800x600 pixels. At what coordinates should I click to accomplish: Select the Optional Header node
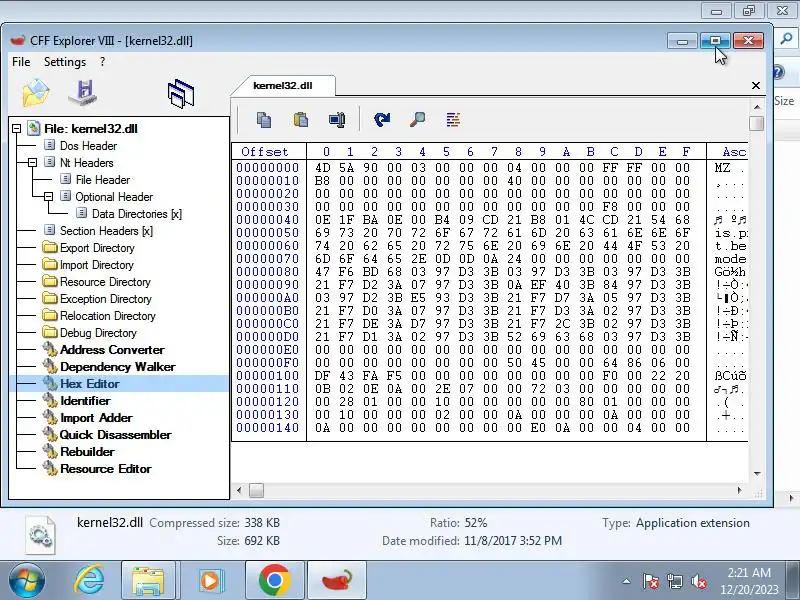coord(114,197)
